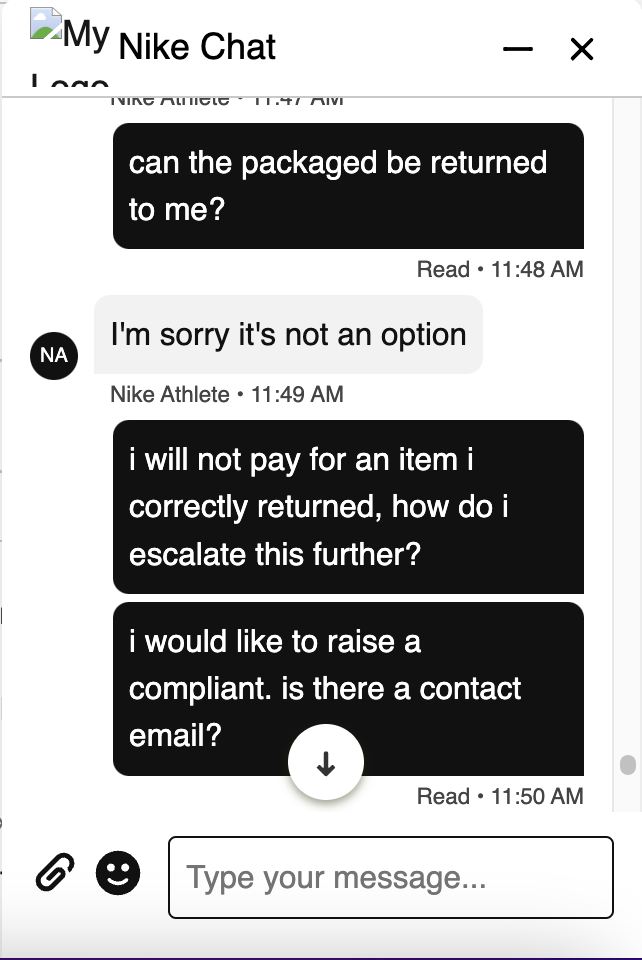Open the paperclip attachment picker
Image resolution: width=642 pixels, height=960 pixels.
click(x=55, y=872)
